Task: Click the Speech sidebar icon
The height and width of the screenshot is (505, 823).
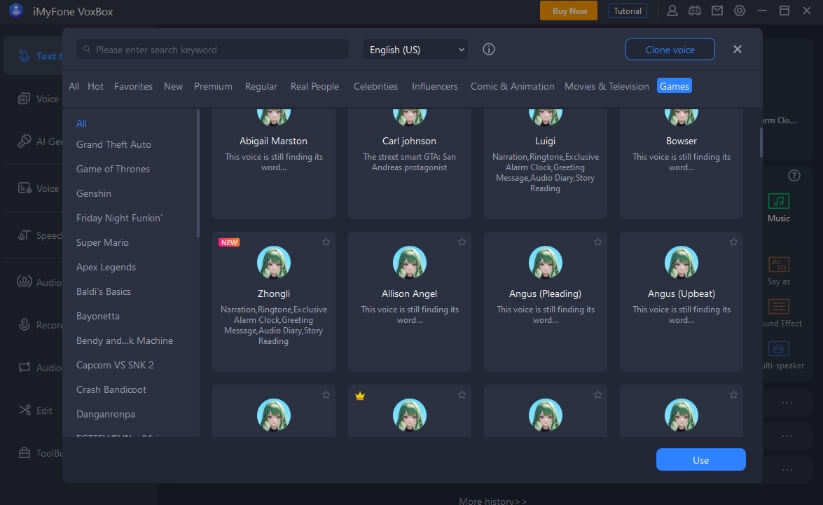Action: click(24, 235)
